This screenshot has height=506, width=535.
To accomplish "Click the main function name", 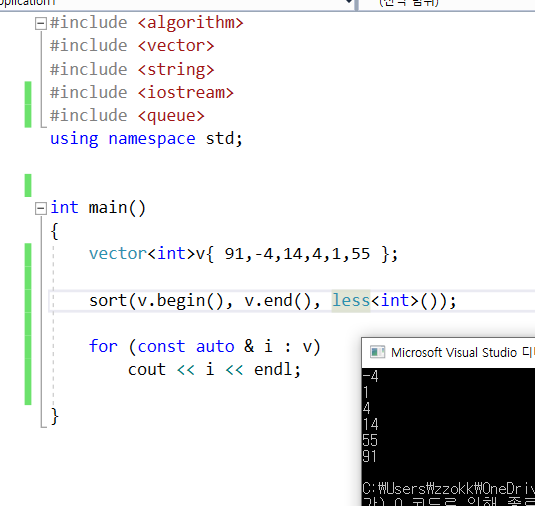I will point(107,208).
